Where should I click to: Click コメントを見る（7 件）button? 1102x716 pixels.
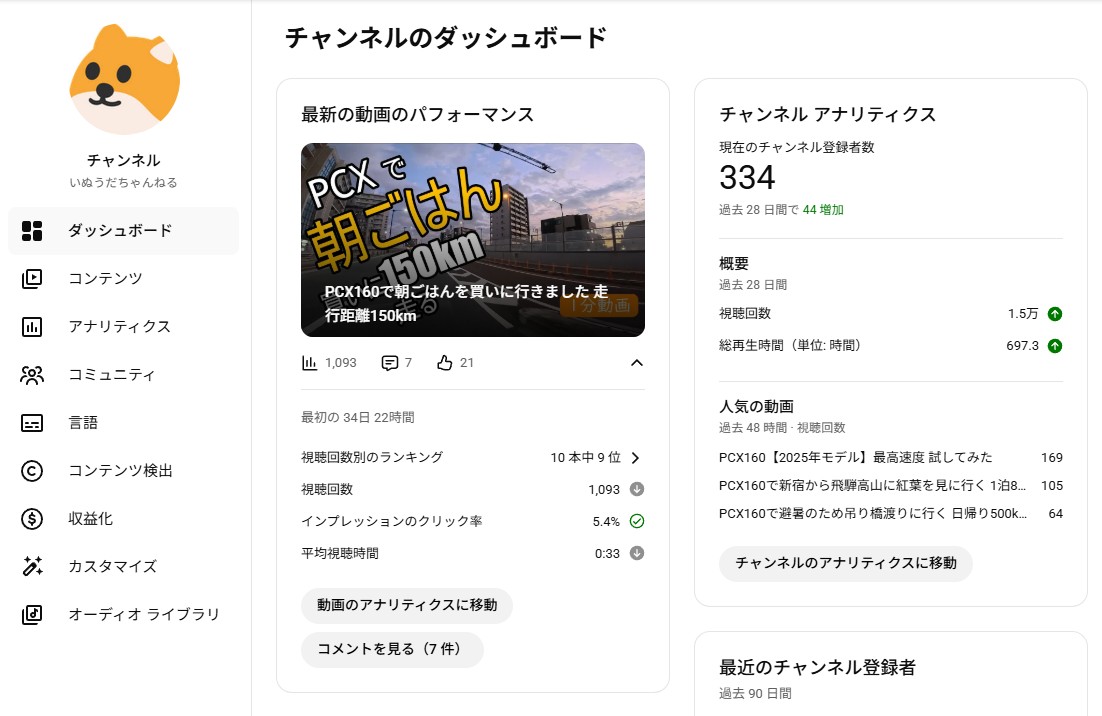click(392, 649)
